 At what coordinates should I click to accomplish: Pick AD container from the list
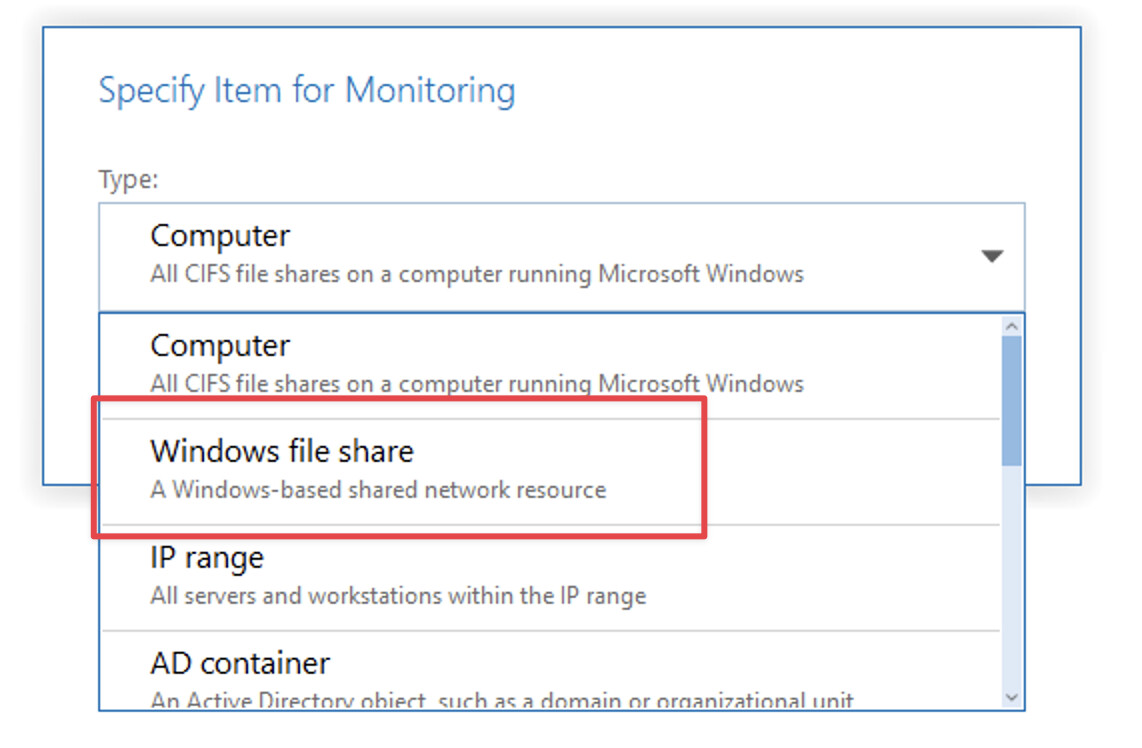pyautogui.click(x=240, y=664)
